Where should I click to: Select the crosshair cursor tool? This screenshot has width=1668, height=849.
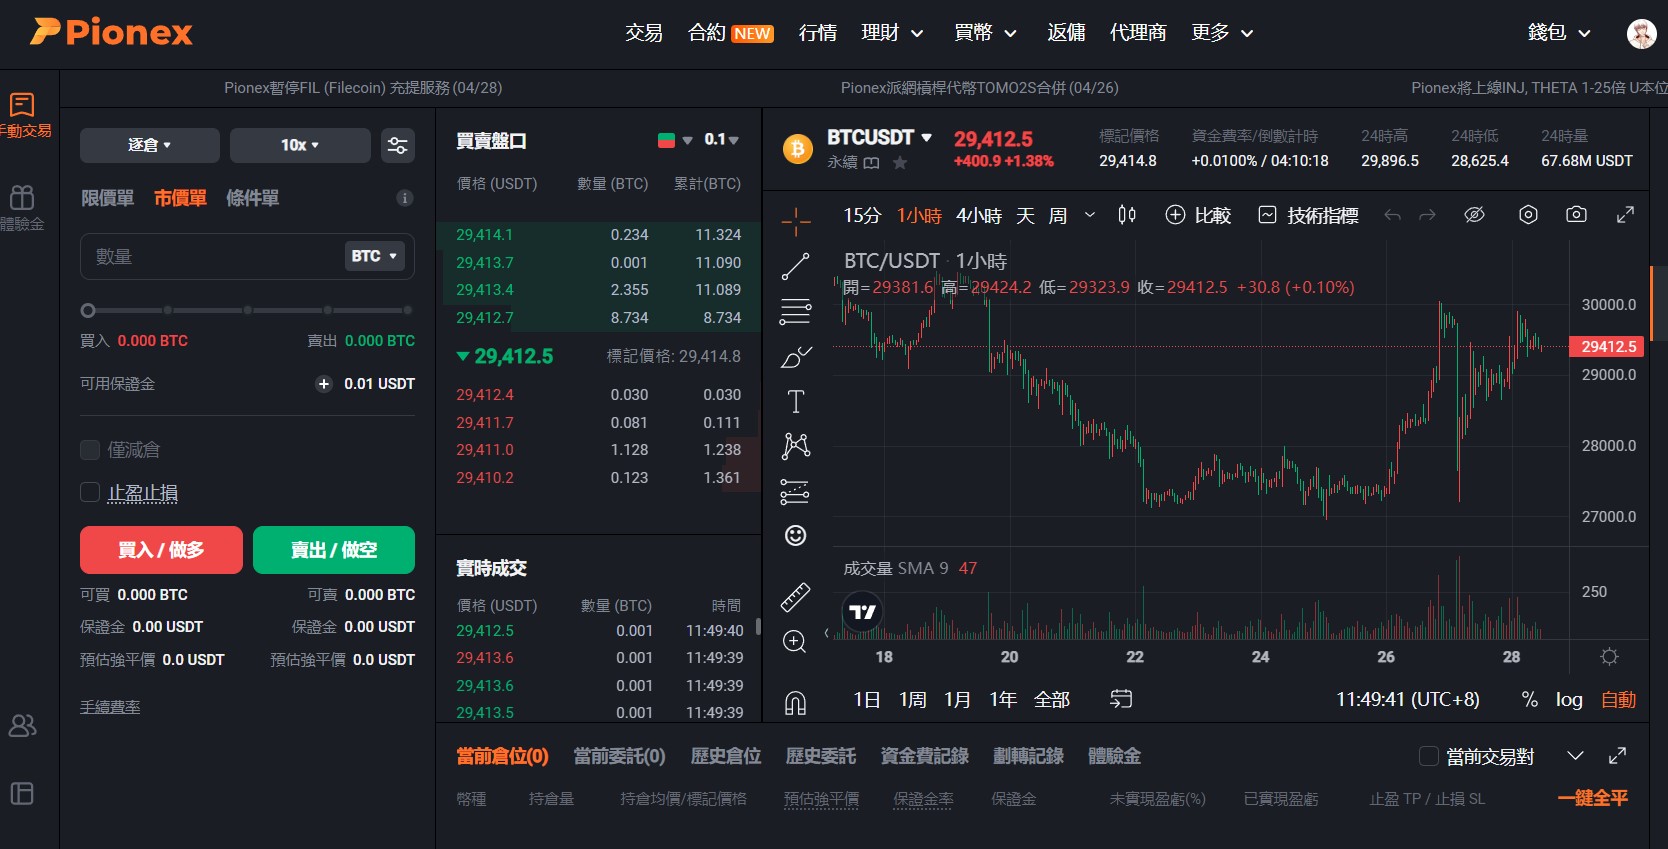click(x=795, y=221)
